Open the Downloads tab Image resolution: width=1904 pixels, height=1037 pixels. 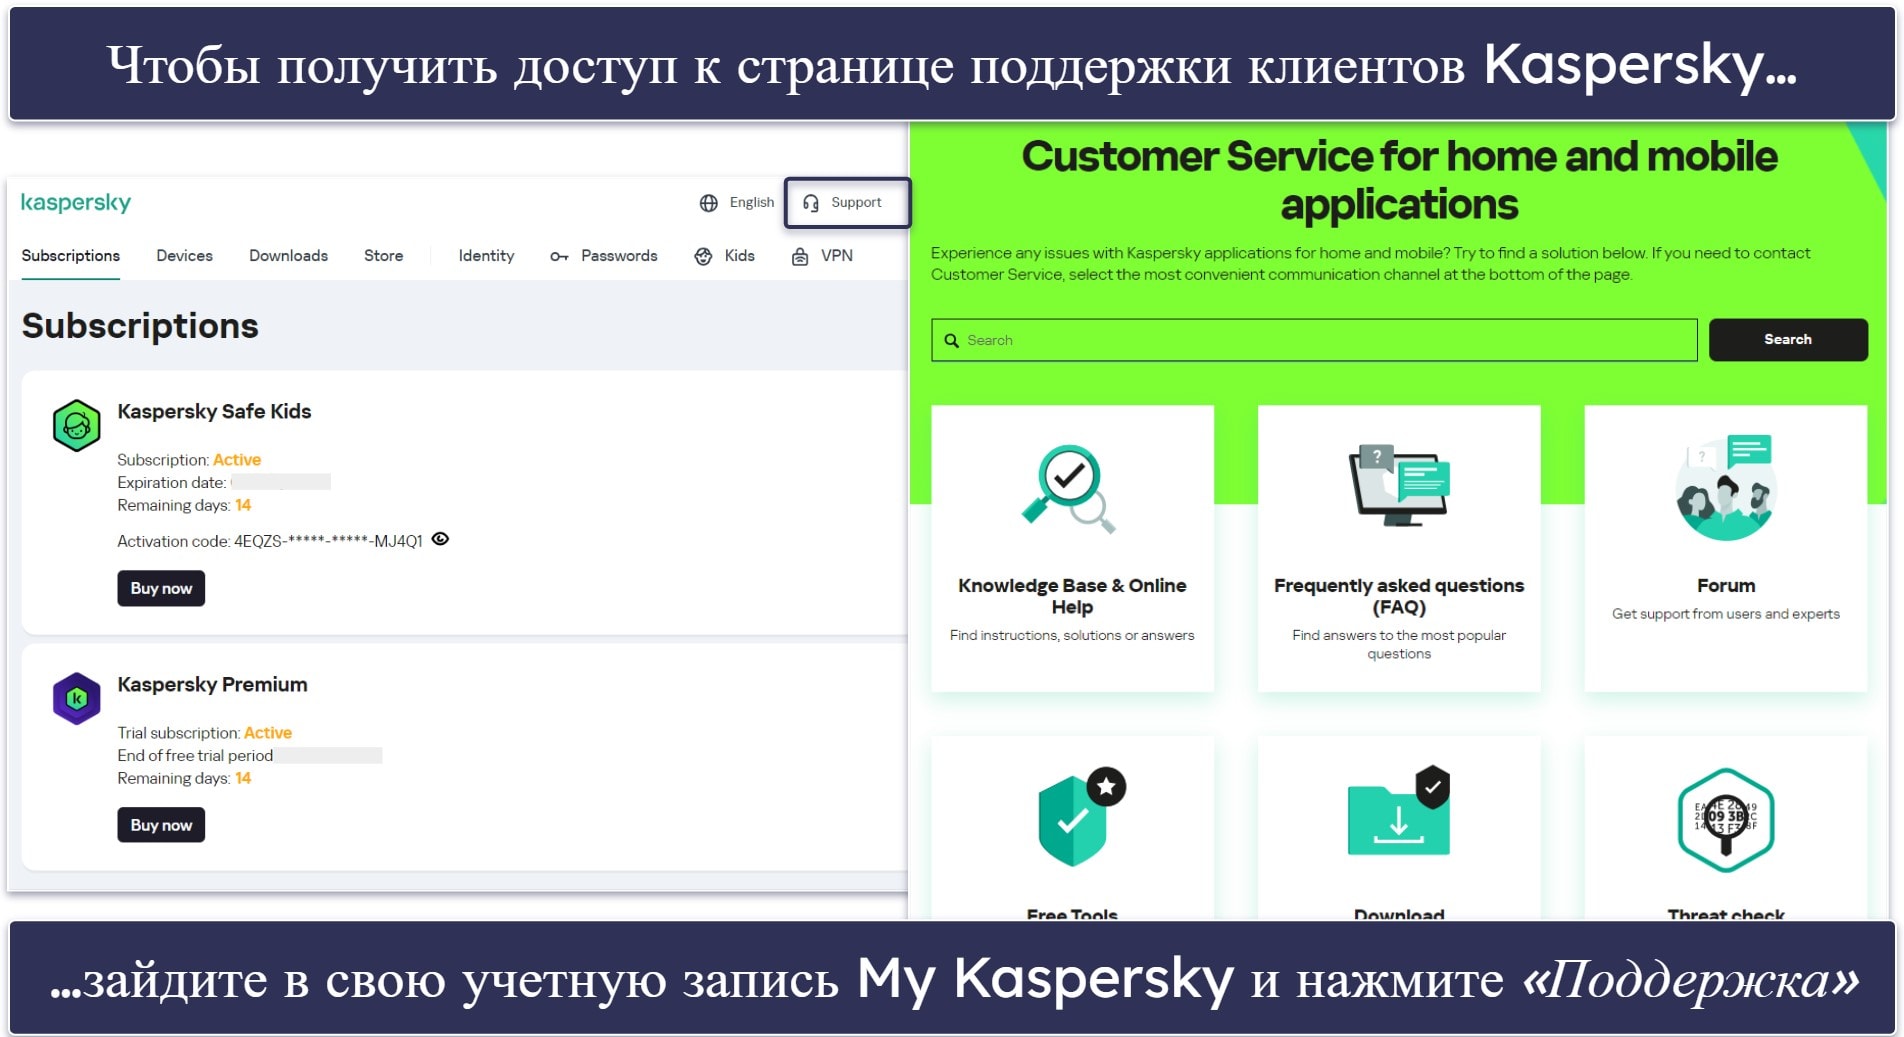tap(288, 256)
